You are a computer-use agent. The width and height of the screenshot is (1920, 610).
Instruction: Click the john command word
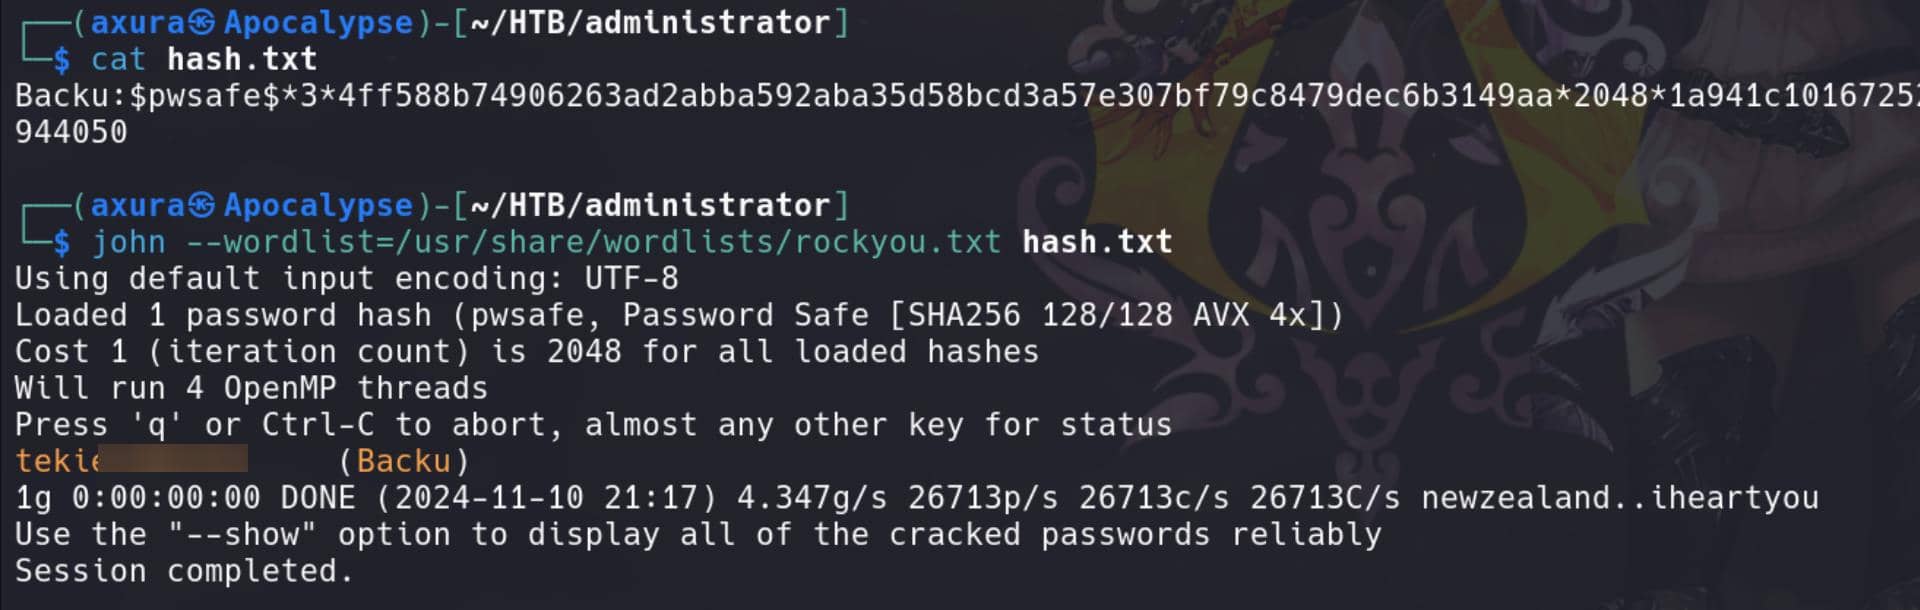tap(129, 243)
